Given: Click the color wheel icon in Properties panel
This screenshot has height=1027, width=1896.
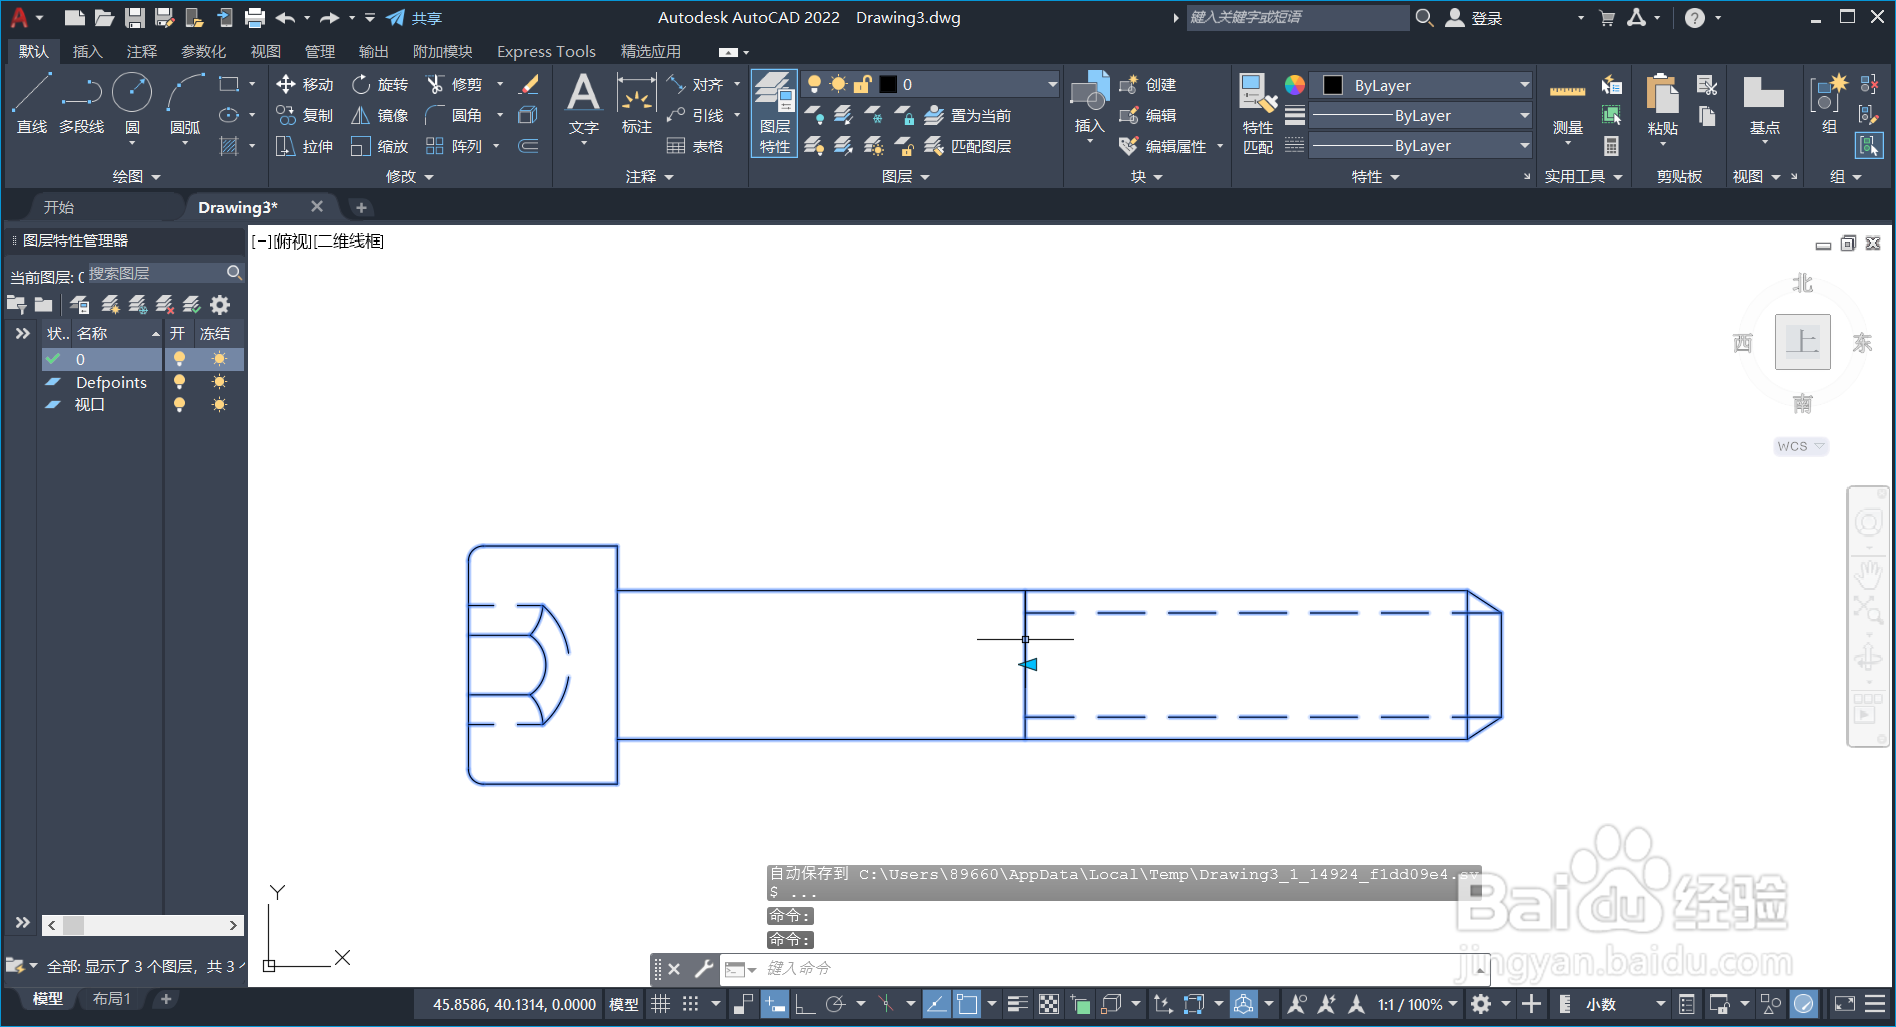Looking at the screenshot, I should coord(1295,85).
